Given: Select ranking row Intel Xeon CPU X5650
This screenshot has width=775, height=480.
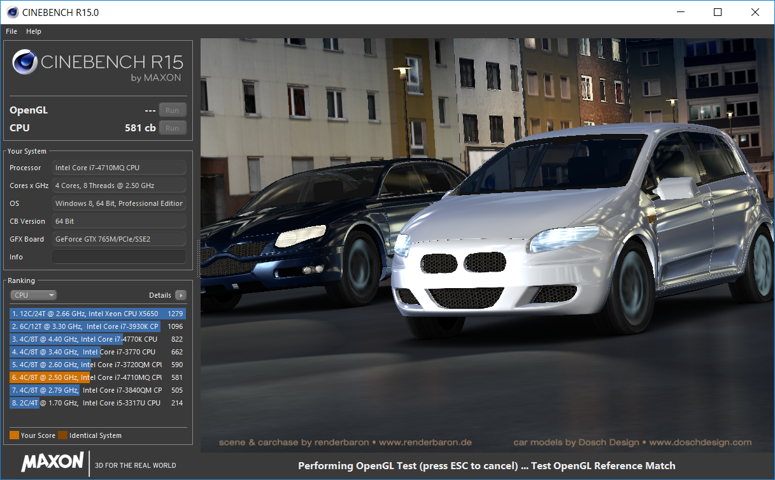Looking at the screenshot, I should coord(97,313).
